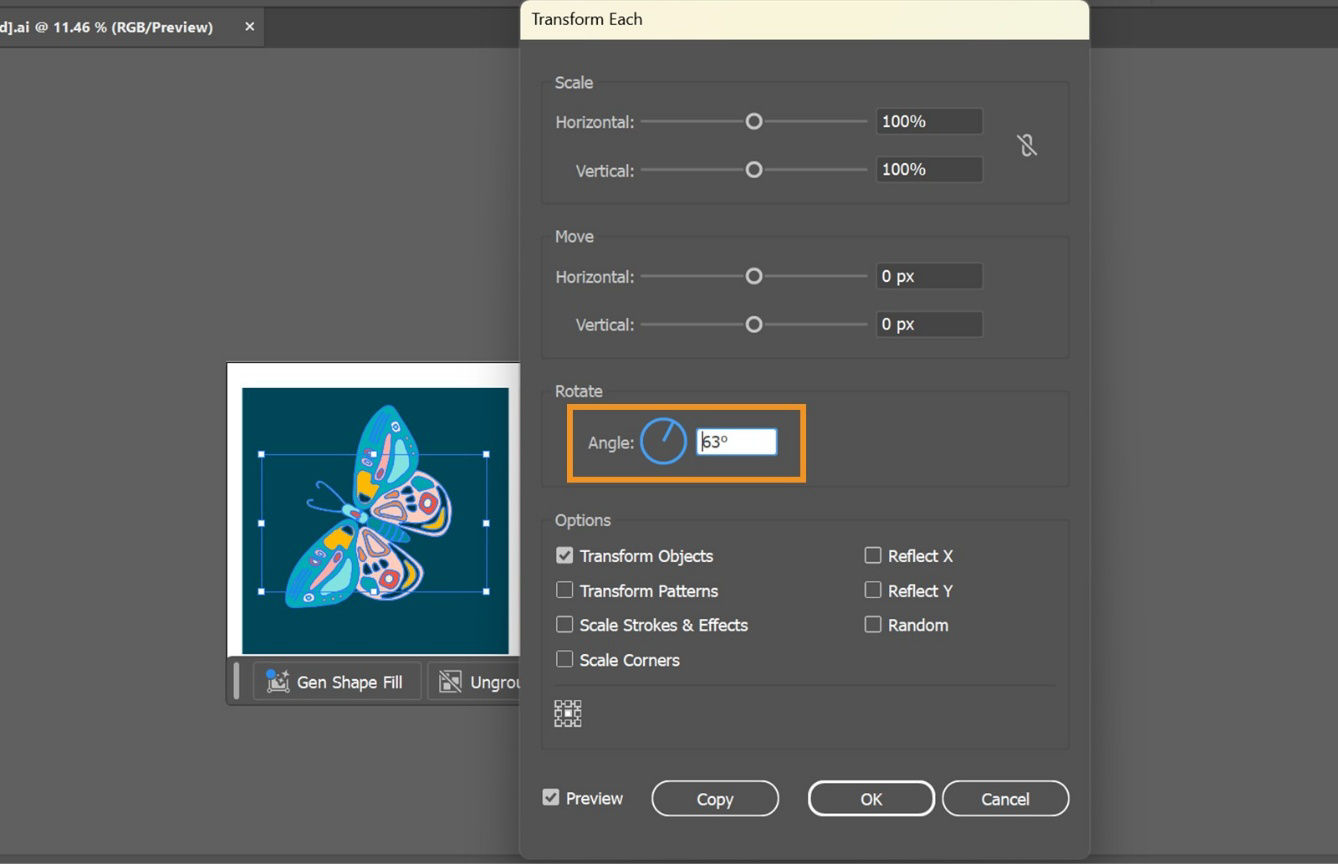This screenshot has width=1338, height=864.
Task: Check the Scale Corners option
Action: coord(565,660)
